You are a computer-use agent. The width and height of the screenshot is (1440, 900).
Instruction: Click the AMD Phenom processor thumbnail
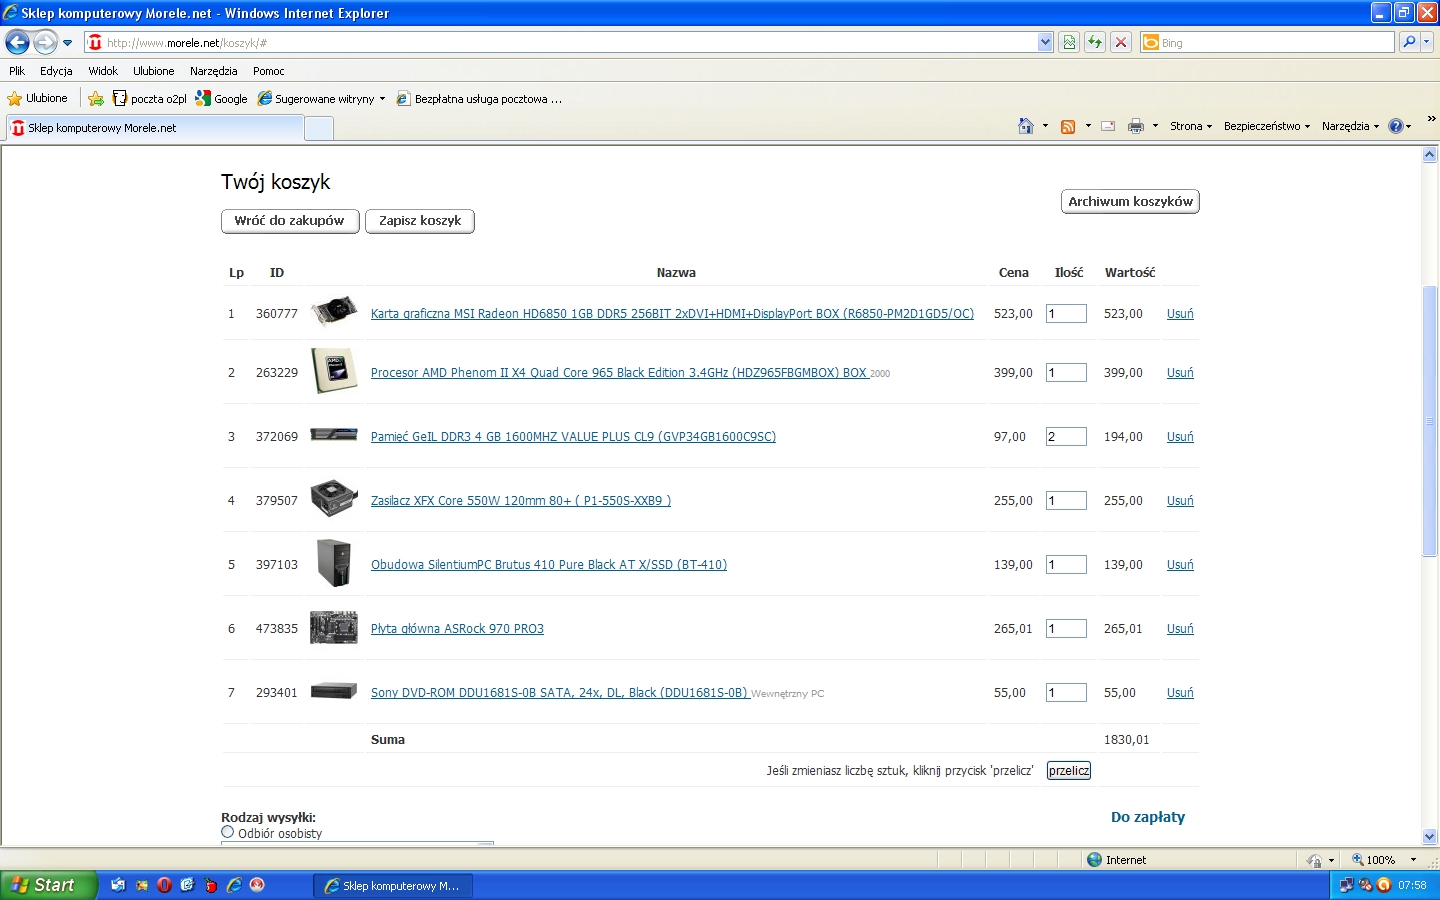coord(334,371)
